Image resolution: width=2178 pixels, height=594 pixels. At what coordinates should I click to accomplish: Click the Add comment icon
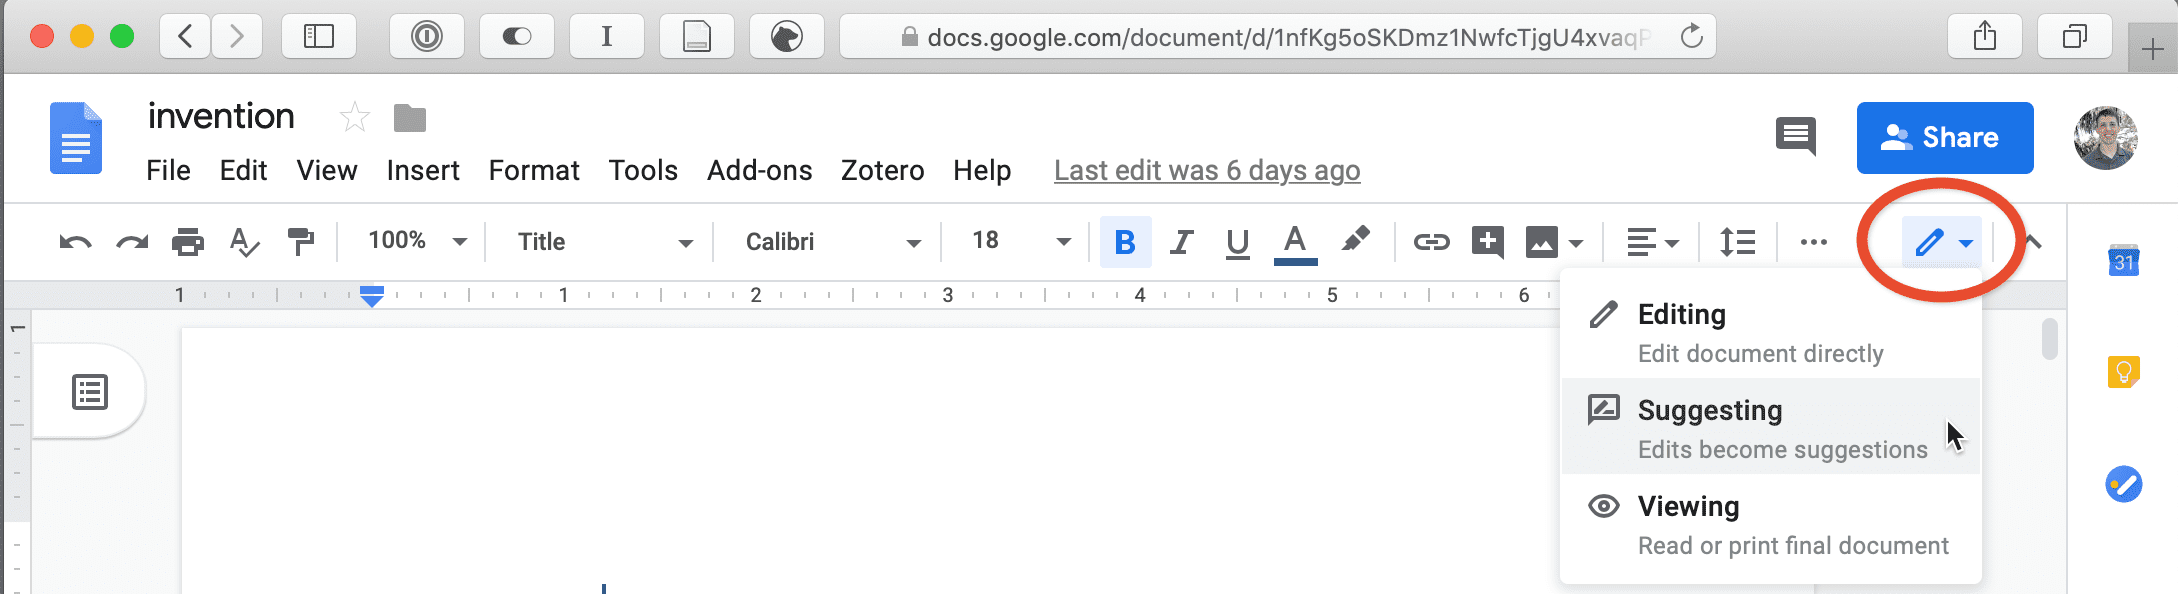(1488, 242)
